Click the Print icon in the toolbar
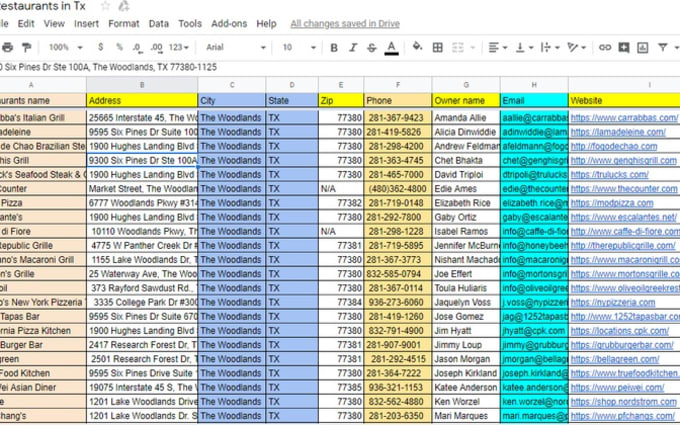680x425 pixels. pyautogui.click(x=7, y=47)
